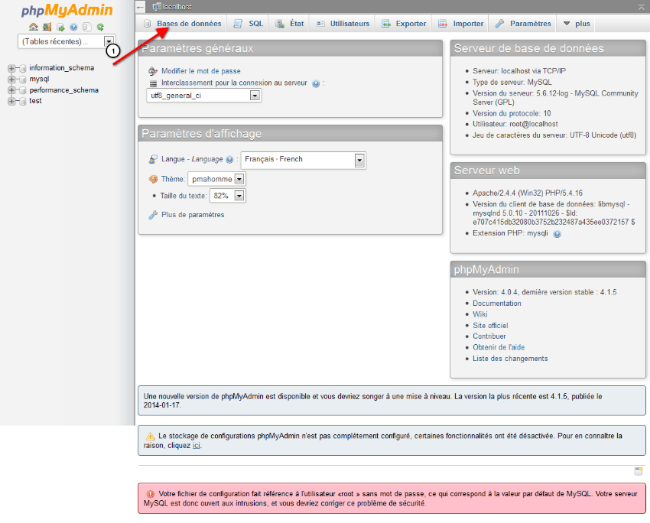650x523 pixels.
Task: Click the text Apache/2.4.4 (Win32) PHP/5.4.16
Action: pos(527,193)
